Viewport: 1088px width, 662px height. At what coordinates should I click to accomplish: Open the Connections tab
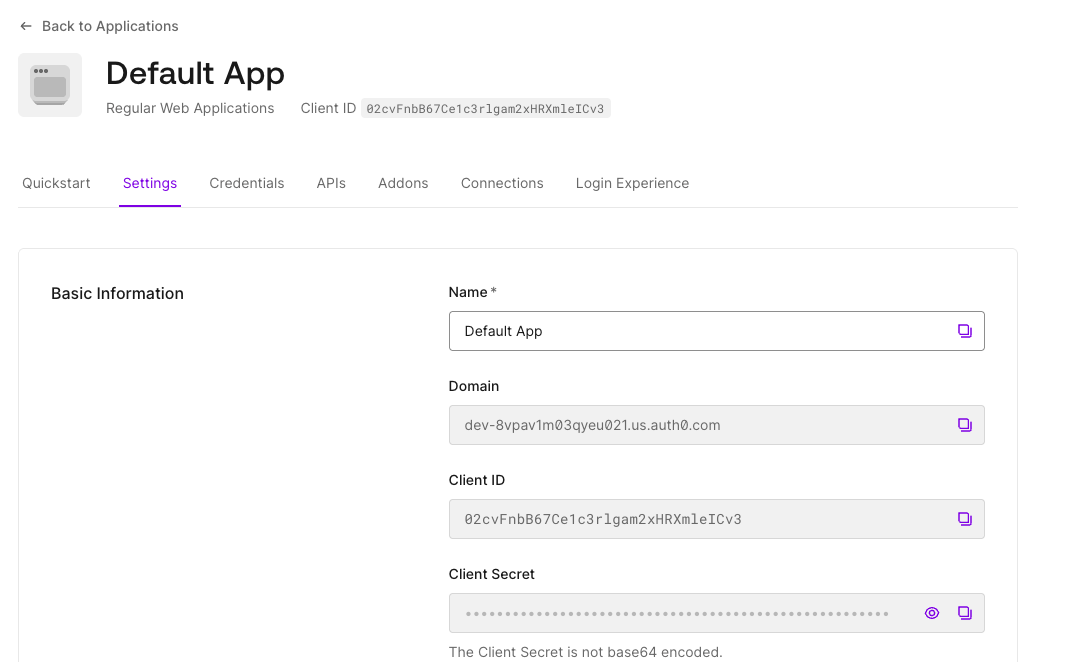tap(502, 183)
